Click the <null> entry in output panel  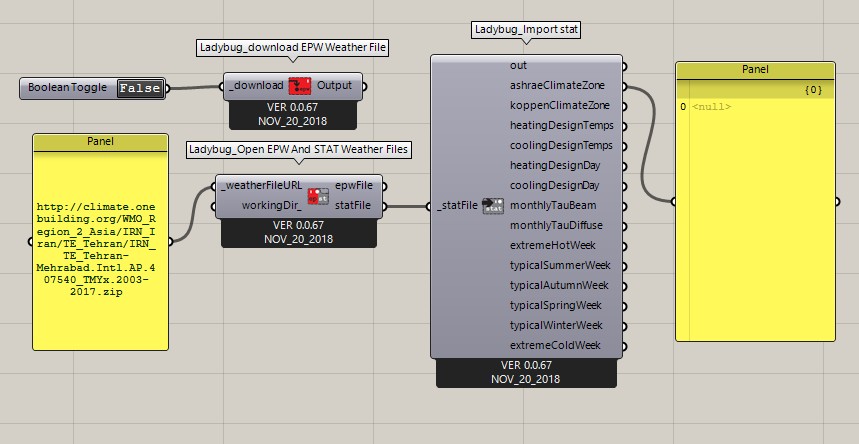pos(712,107)
